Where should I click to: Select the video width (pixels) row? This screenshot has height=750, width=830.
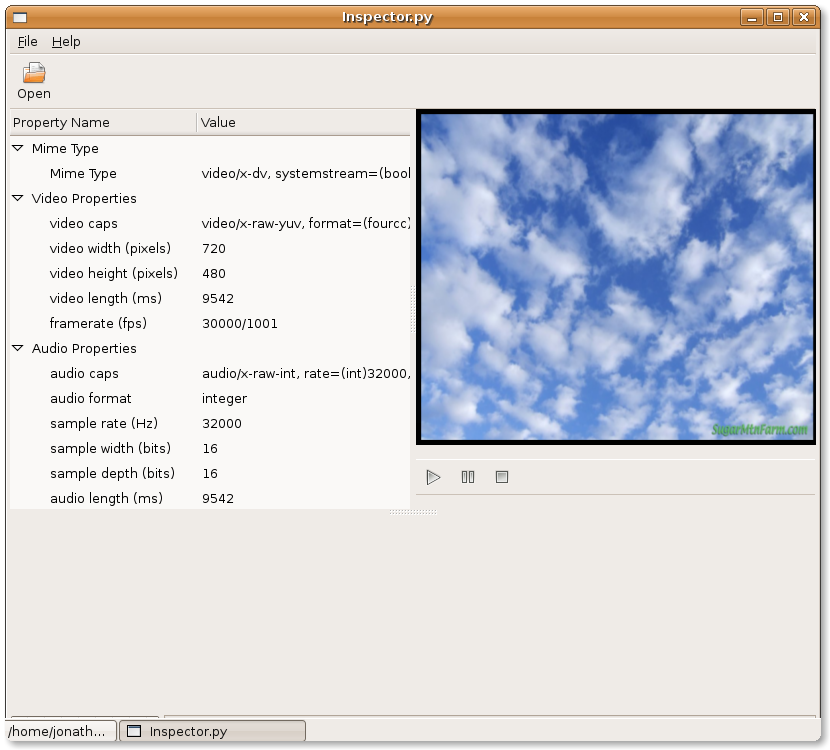[110, 248]
